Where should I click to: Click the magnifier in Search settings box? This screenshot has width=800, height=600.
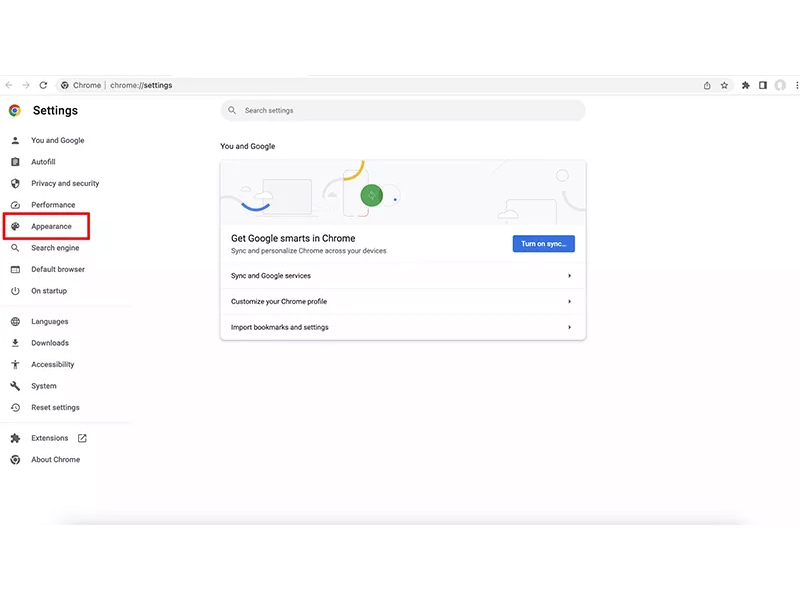click(x=232, y=110)
